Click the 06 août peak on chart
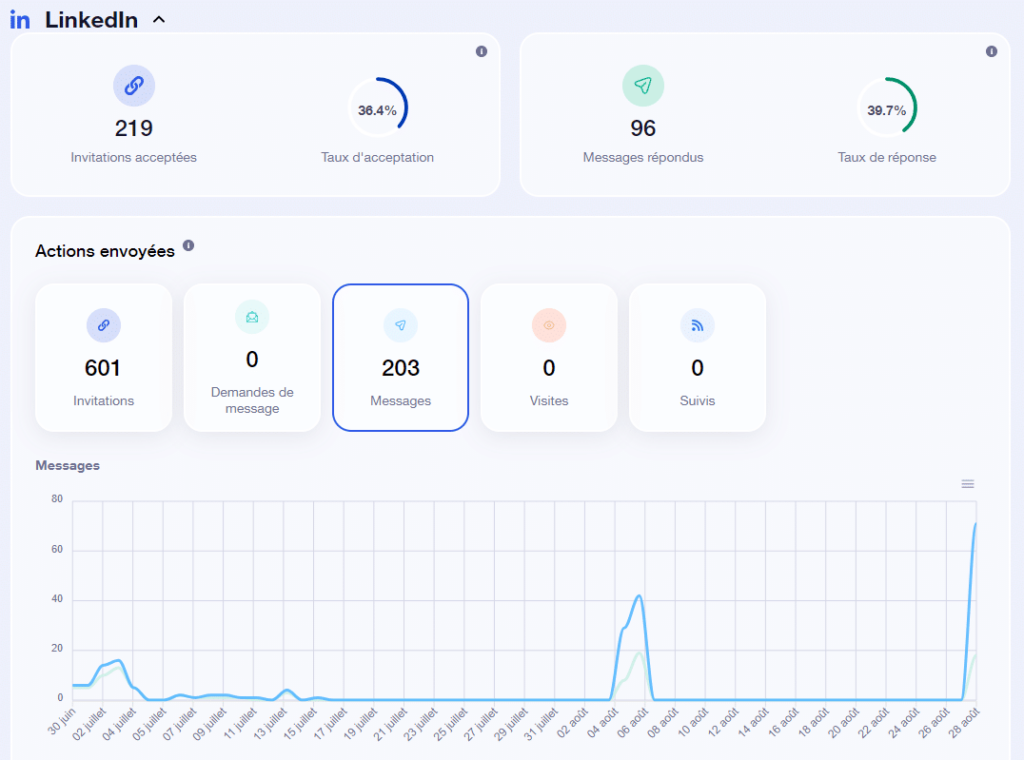Screen dimensions: 1024x760 638,597
